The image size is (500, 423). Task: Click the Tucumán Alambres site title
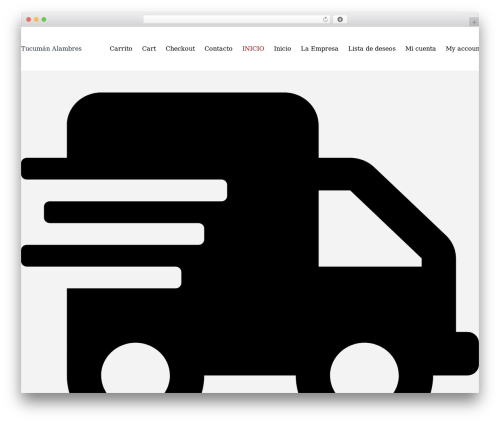(51, 49)
